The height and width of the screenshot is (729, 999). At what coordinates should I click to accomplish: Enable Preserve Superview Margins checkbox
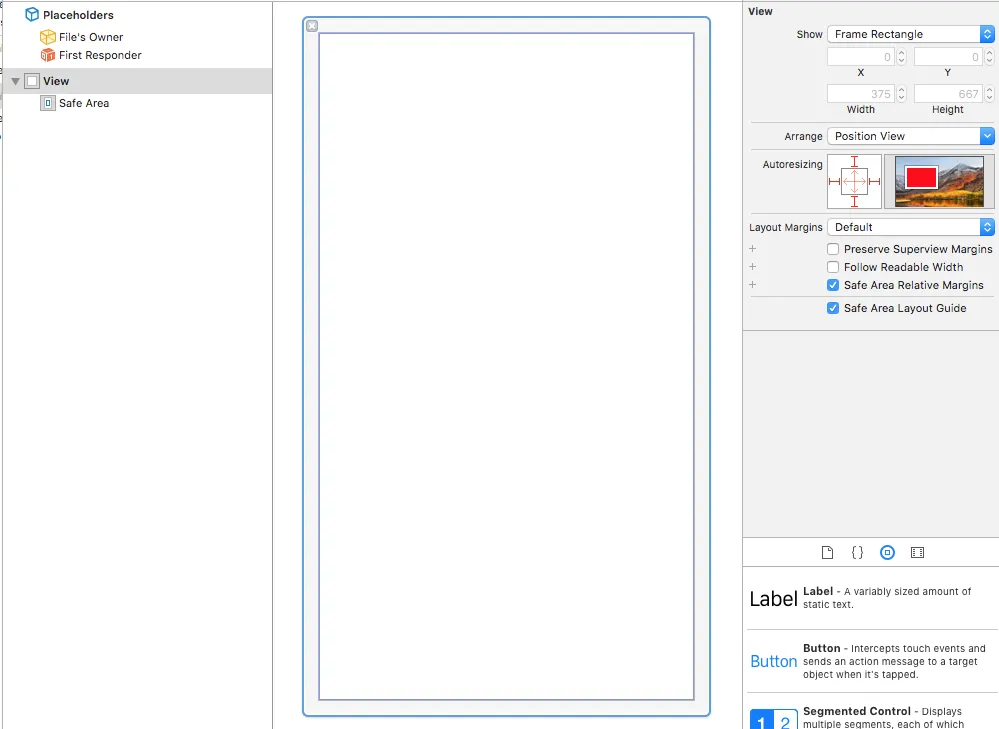tap(833, 249)
